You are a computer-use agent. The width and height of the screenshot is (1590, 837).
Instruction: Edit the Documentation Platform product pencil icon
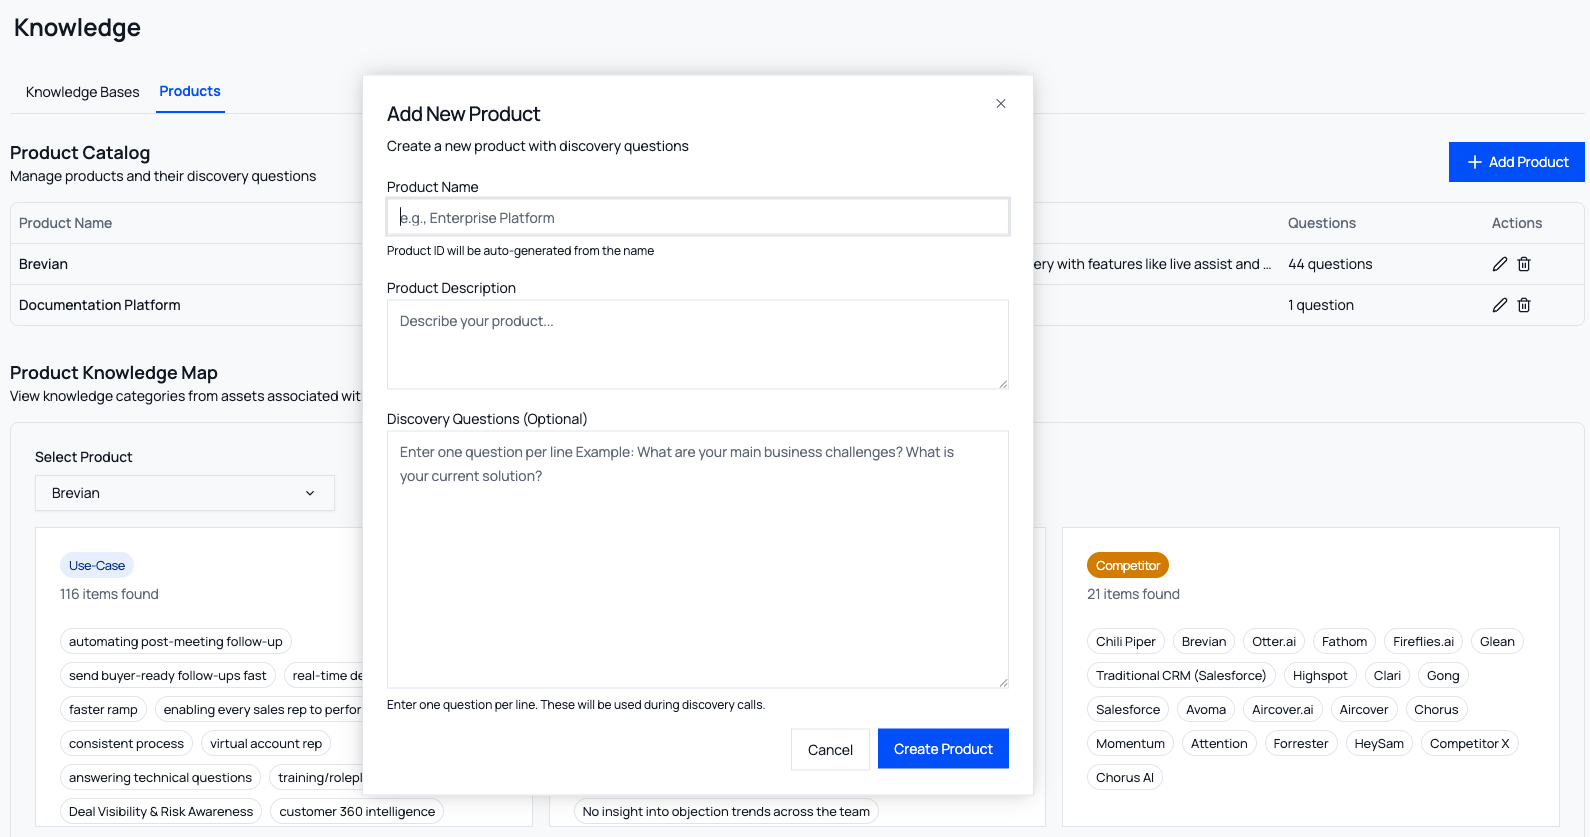click(1500, 305)
